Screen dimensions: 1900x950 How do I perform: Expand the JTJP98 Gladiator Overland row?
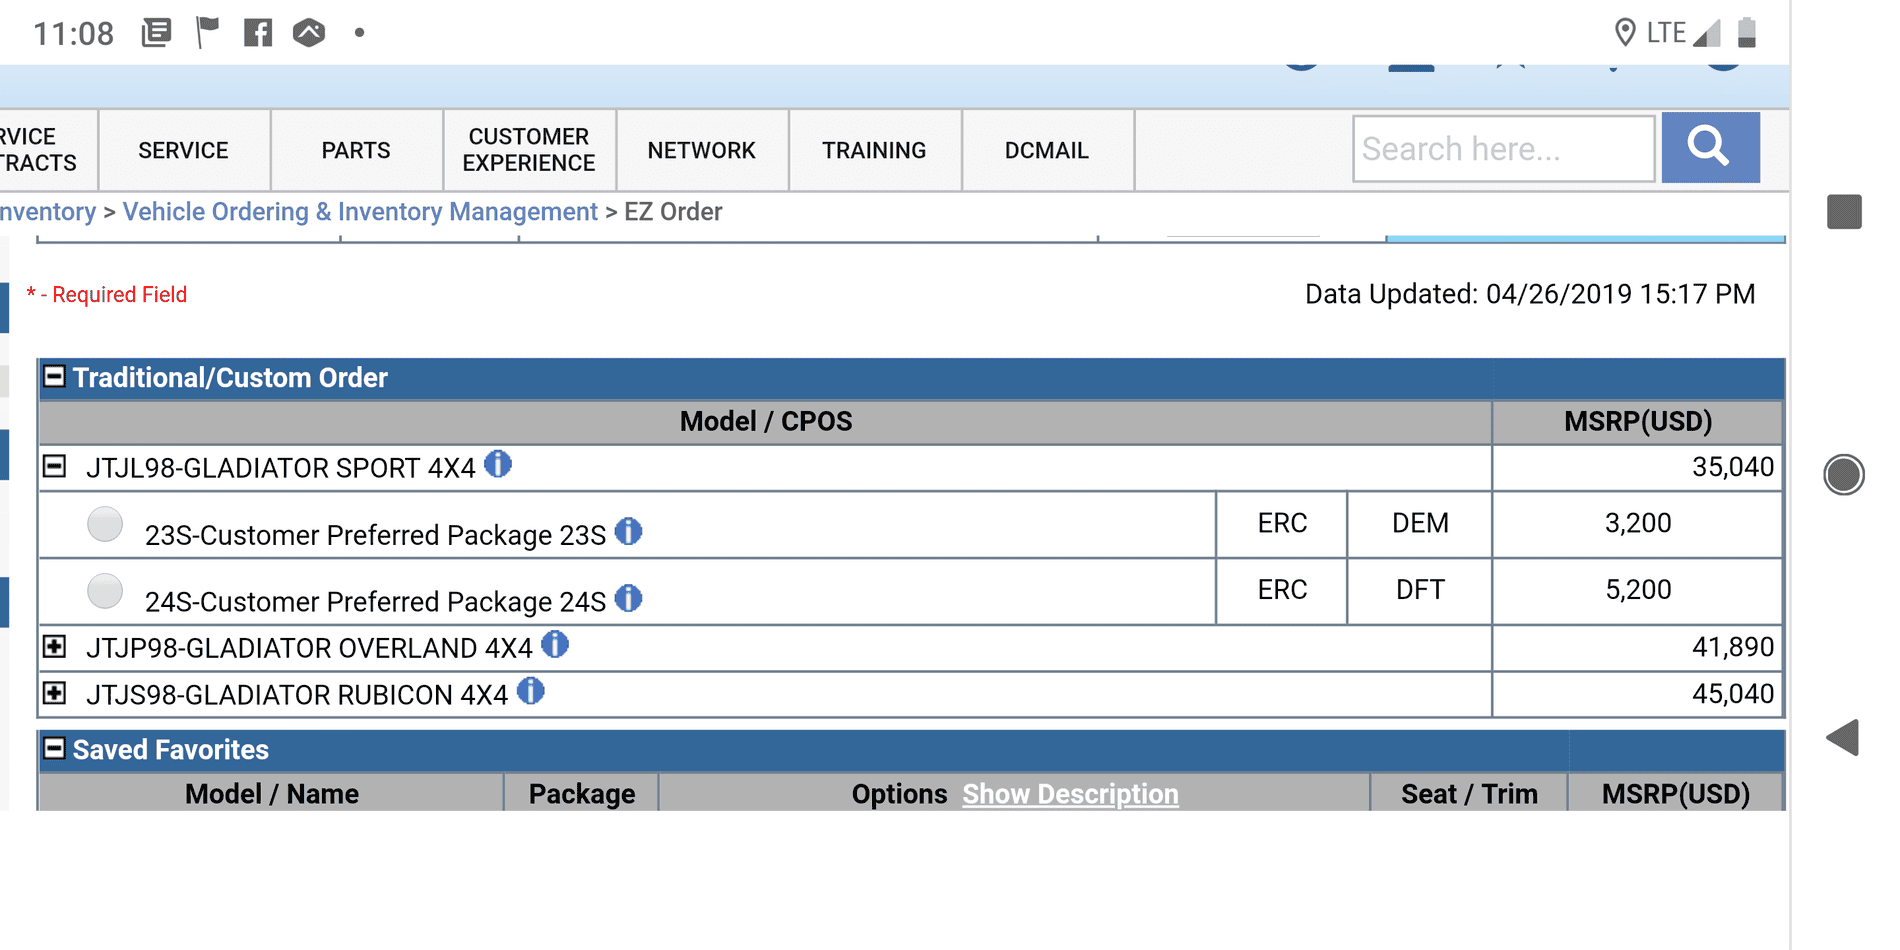pyautogui.click(x=54, y=646)
